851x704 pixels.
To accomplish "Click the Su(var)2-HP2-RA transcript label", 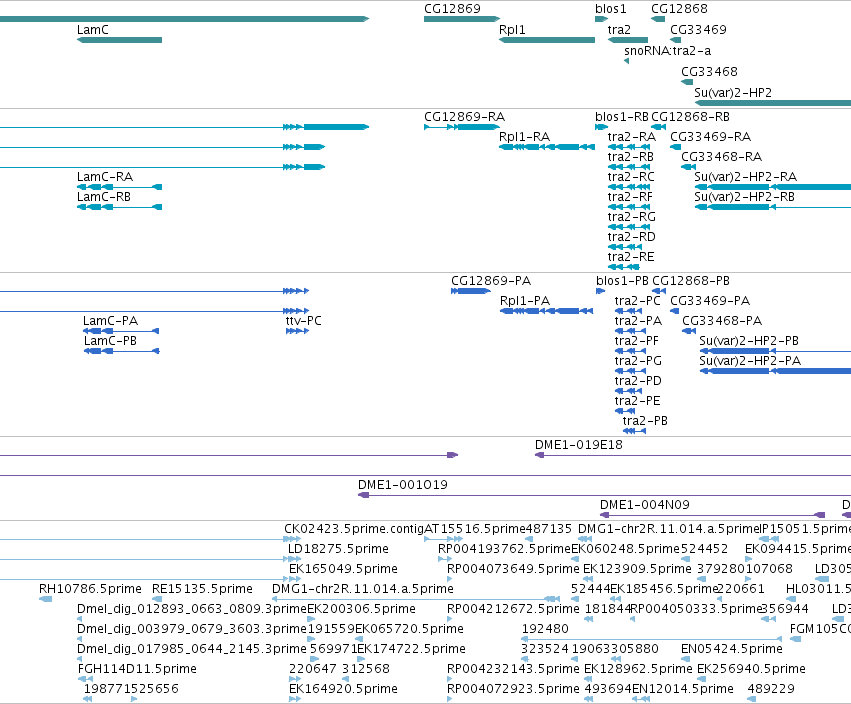I will click(745, 177).
